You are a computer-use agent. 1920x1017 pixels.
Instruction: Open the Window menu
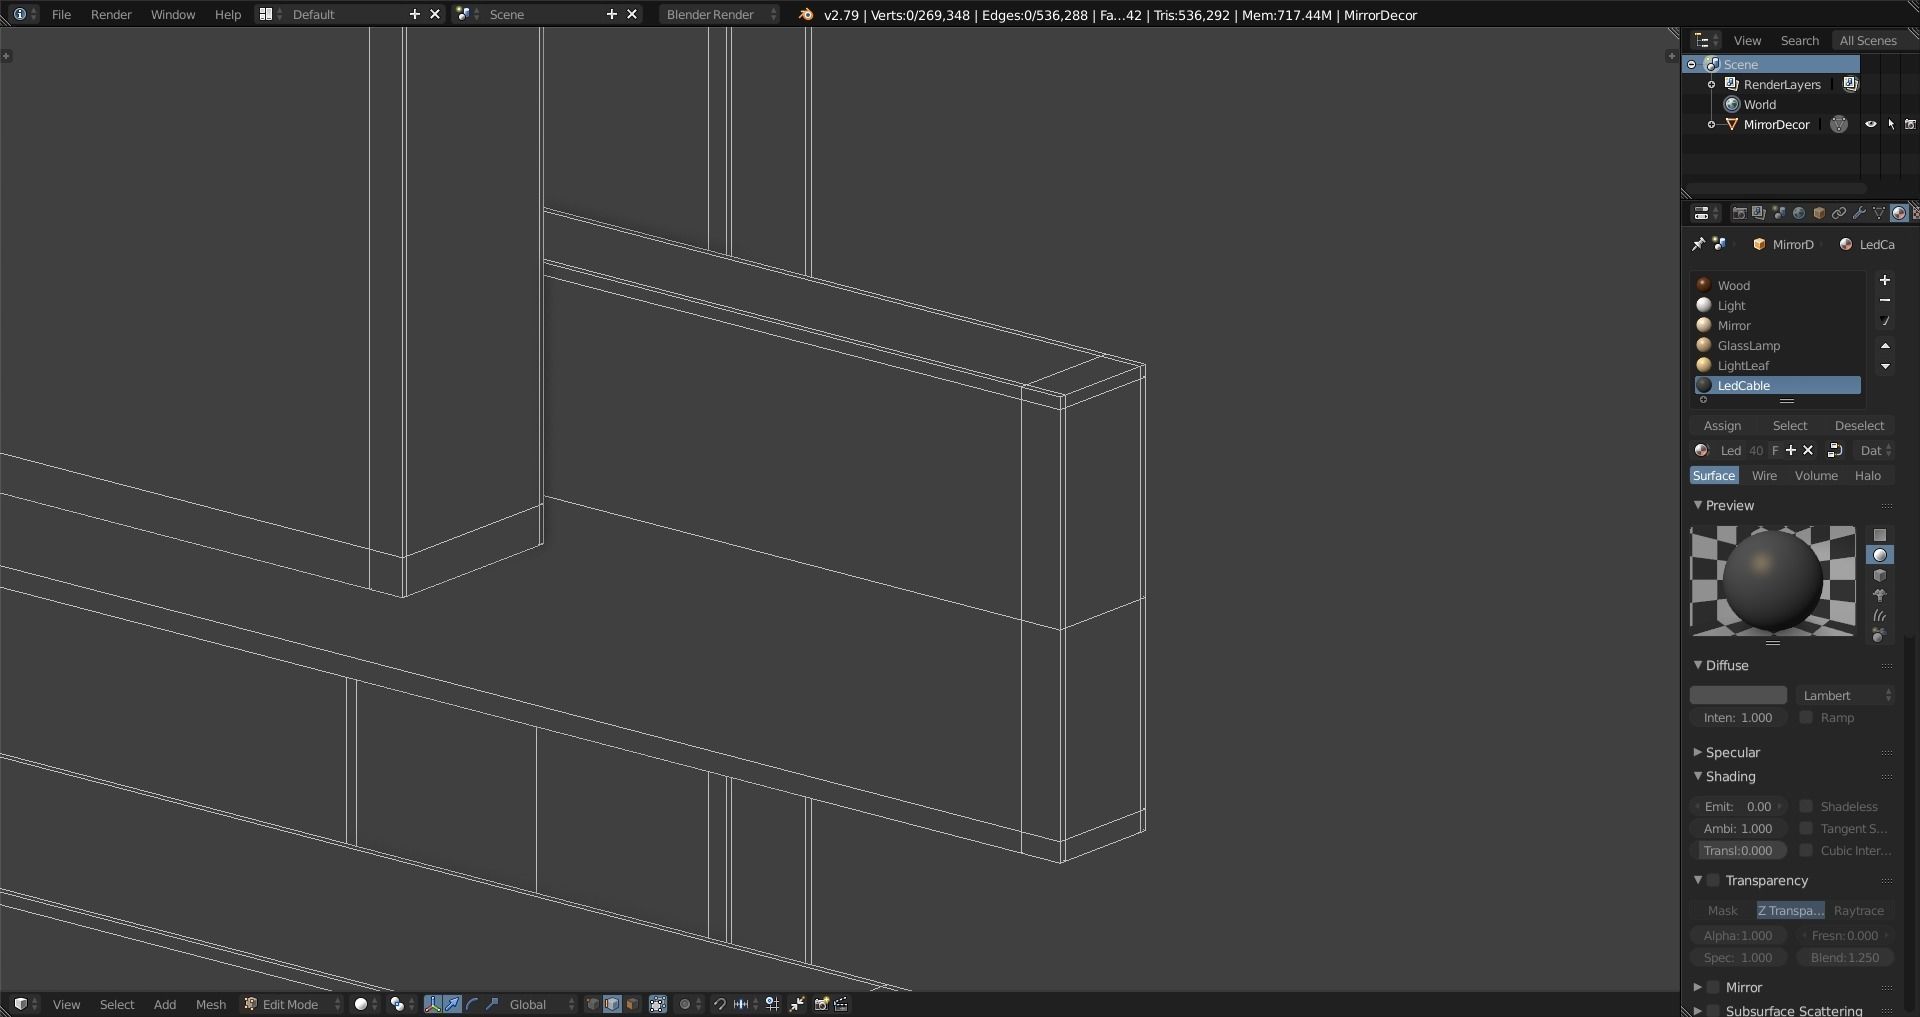pyautogui.click(x=173, y=14)
